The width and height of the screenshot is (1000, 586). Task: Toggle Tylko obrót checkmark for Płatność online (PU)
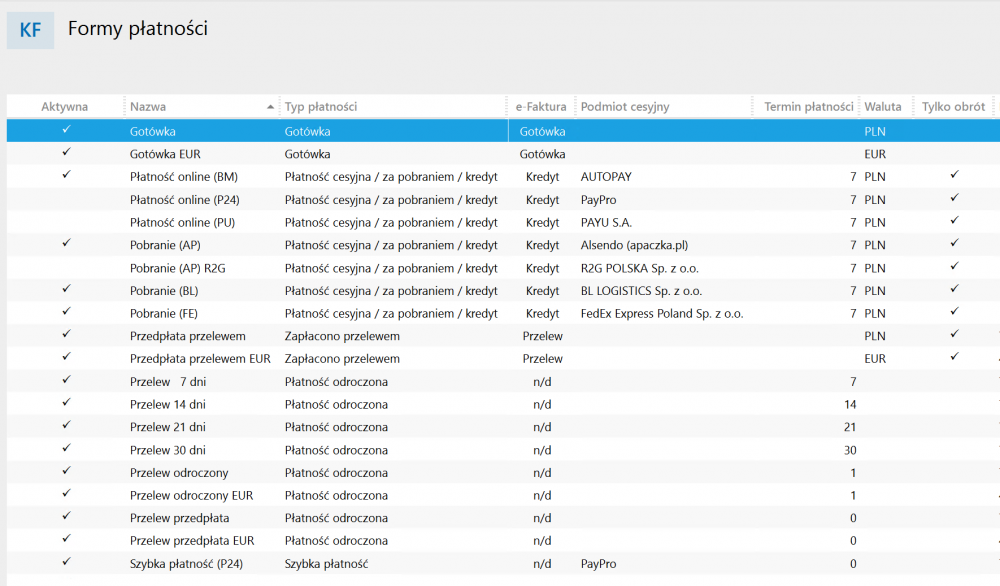tap(954, 221)
